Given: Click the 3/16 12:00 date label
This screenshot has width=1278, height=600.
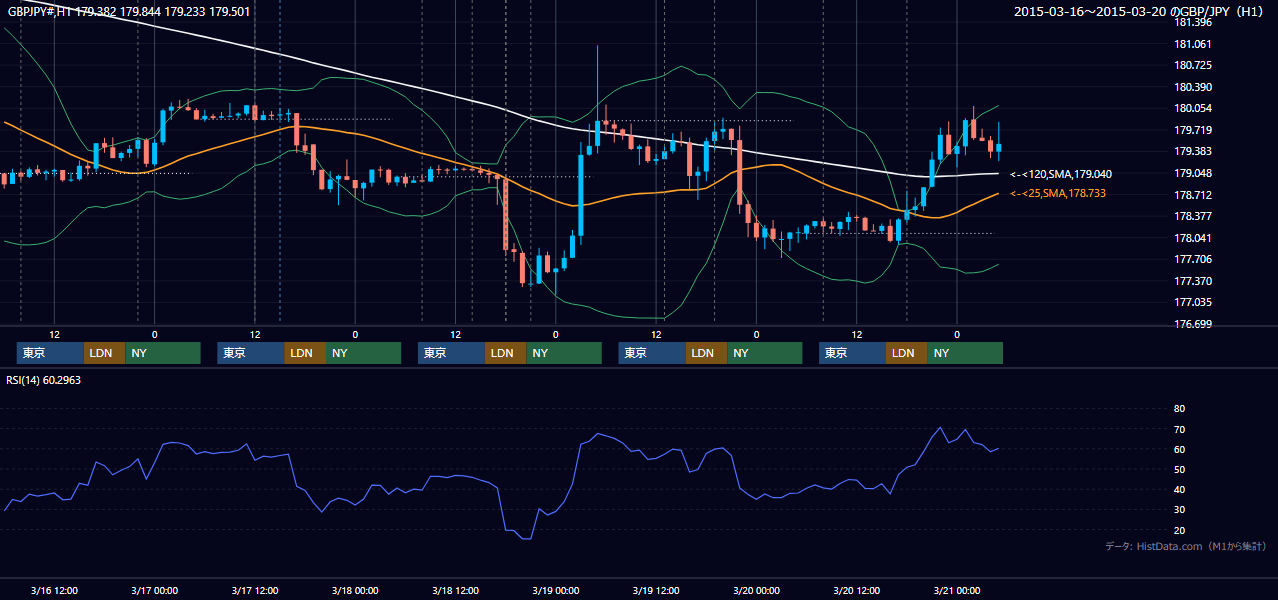Looking at the screenshot, I should pos(54,591).
